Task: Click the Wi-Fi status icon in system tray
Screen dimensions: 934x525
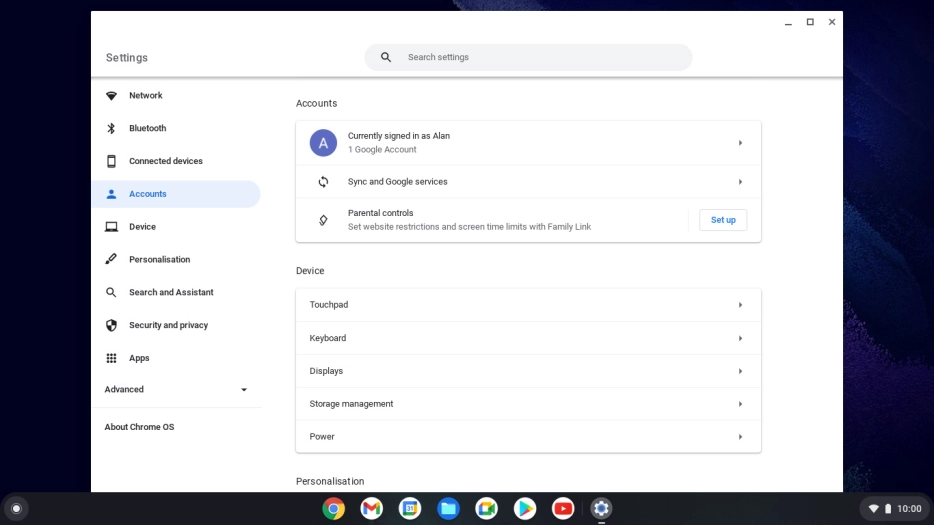Action: coord(873,508)
